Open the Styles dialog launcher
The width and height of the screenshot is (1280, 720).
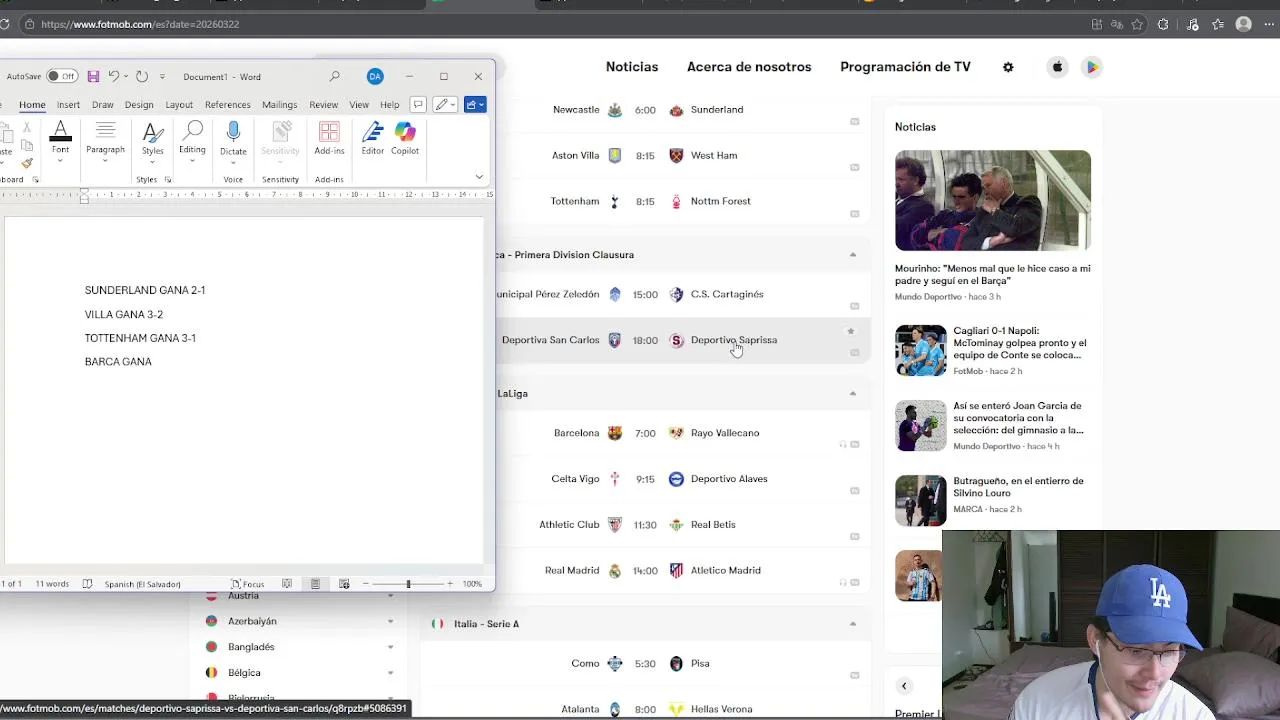point(168,180)
